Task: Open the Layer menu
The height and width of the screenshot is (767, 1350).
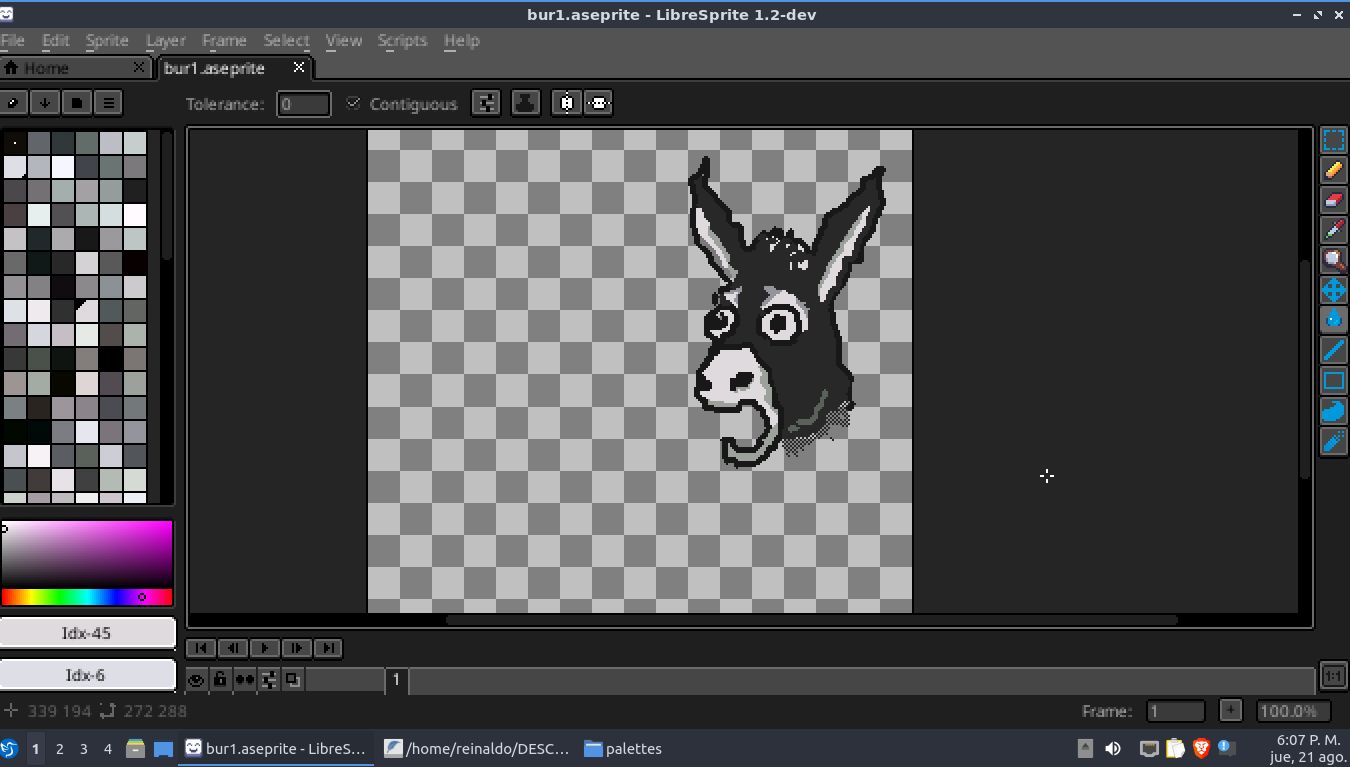Action: click(x=165, y=40)
